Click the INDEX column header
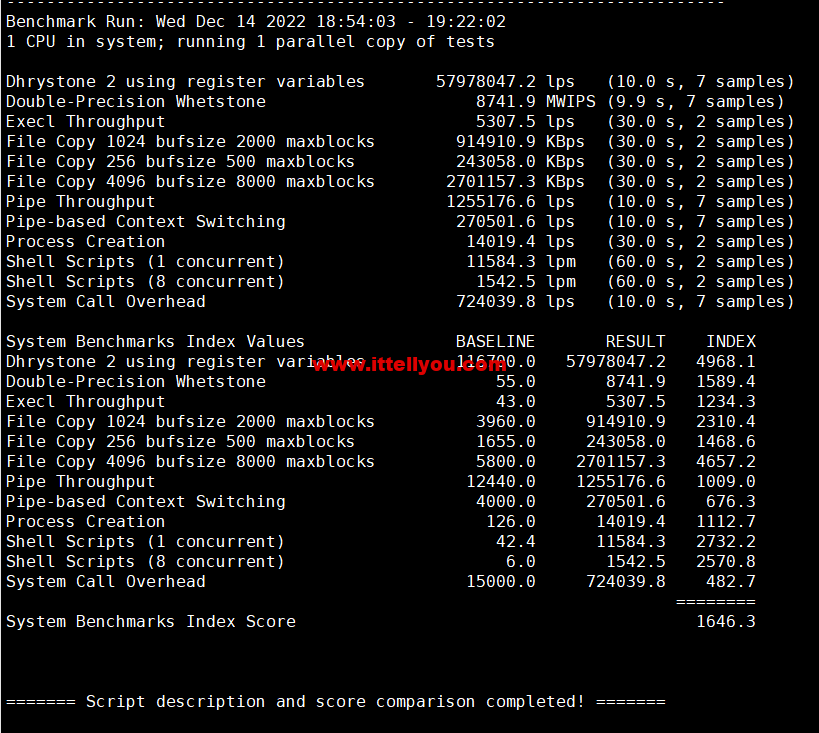 click(x=730, y=341)
